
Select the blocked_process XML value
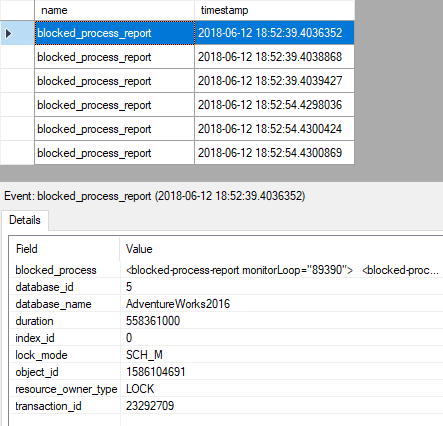tap(282, 270)
